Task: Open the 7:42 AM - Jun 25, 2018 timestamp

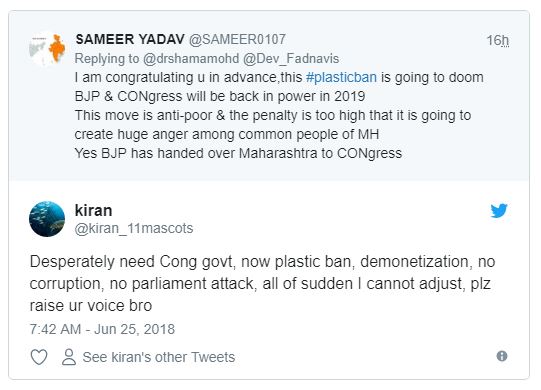Action: click(102, 329)
